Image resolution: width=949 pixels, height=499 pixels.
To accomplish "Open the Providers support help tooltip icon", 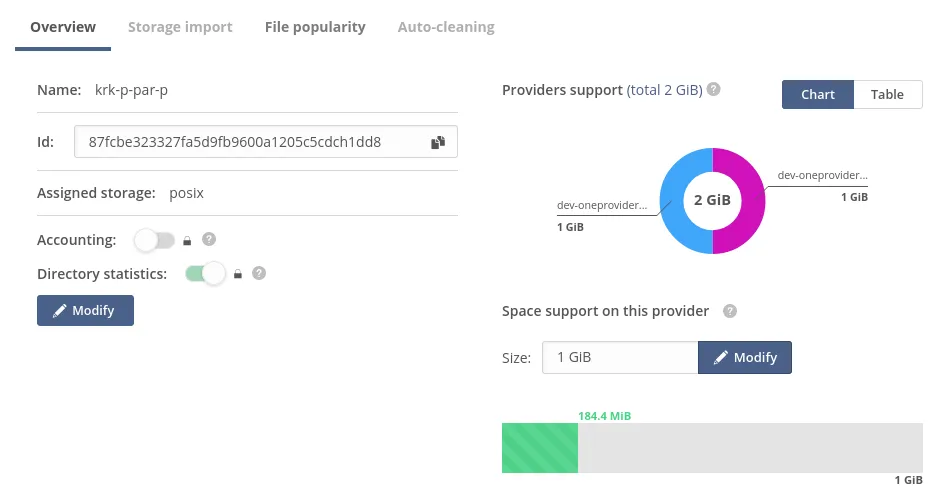I will pyautogui.click(x=713, y=89).
